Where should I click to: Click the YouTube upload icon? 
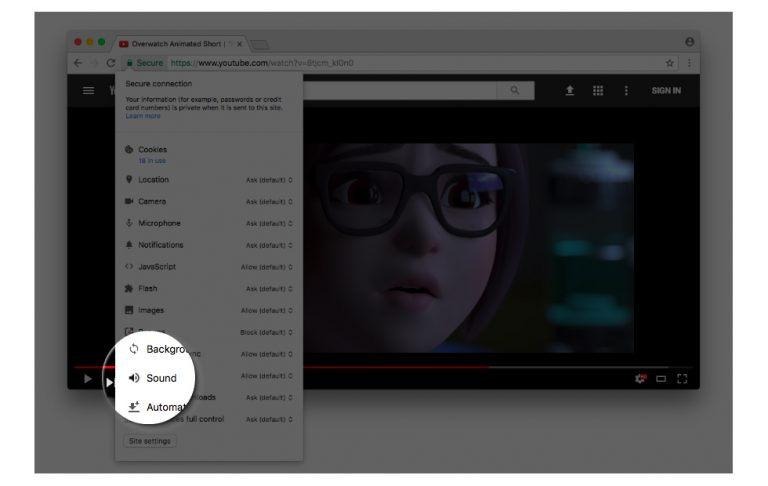click(570, 90)
